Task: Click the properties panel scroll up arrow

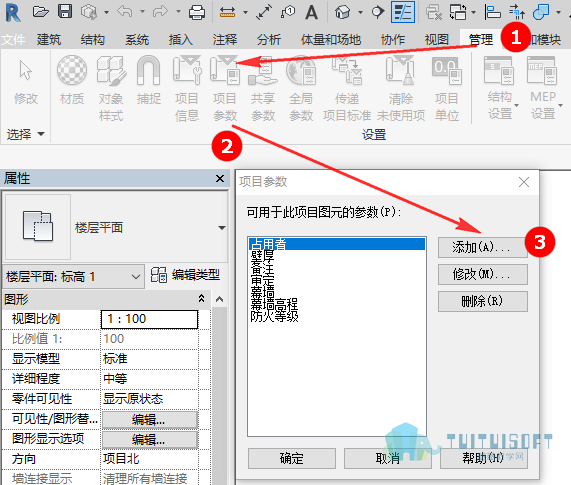Action: pyautogui.click(x=219, y=299)
